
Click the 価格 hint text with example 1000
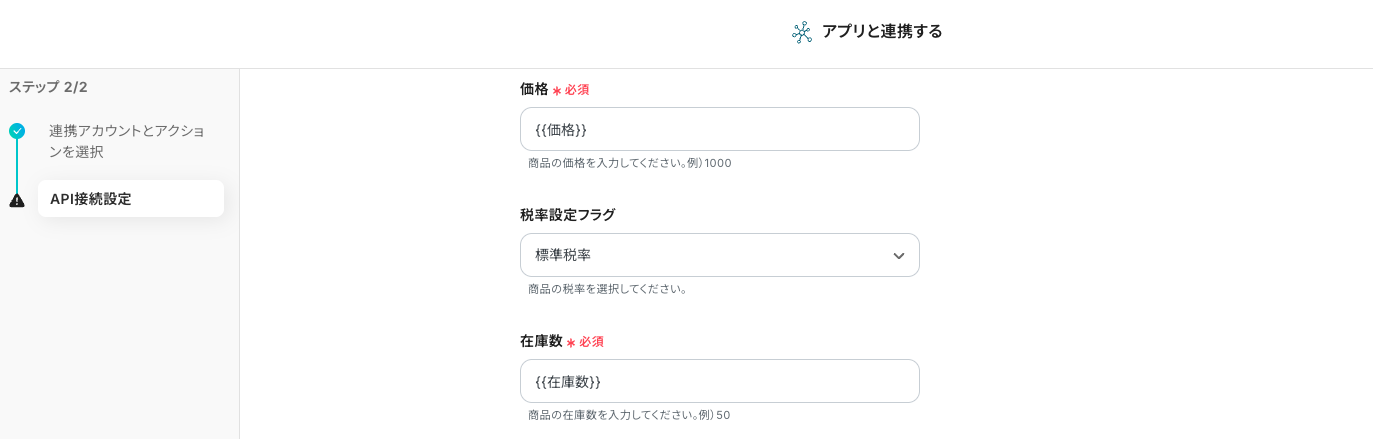click(x=629, y=163)
